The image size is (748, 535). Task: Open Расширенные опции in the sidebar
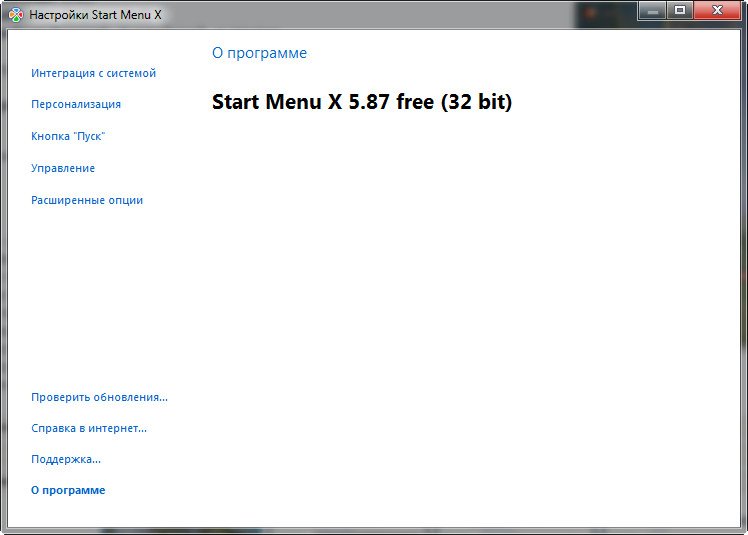[x=87, y=200]
